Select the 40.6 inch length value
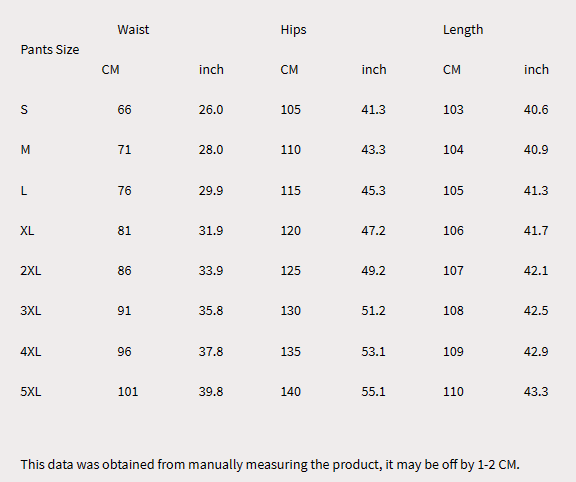The height and width of the screenshot is (482, 576). (x=536, y=109)
